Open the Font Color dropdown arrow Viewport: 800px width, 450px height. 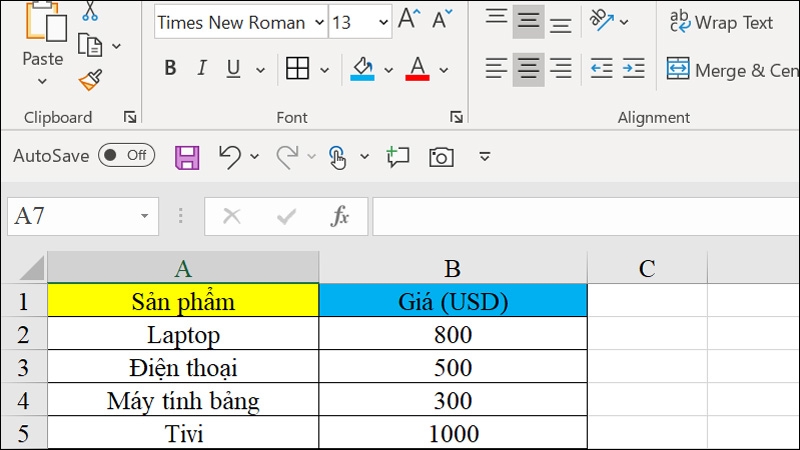point(443,70)
